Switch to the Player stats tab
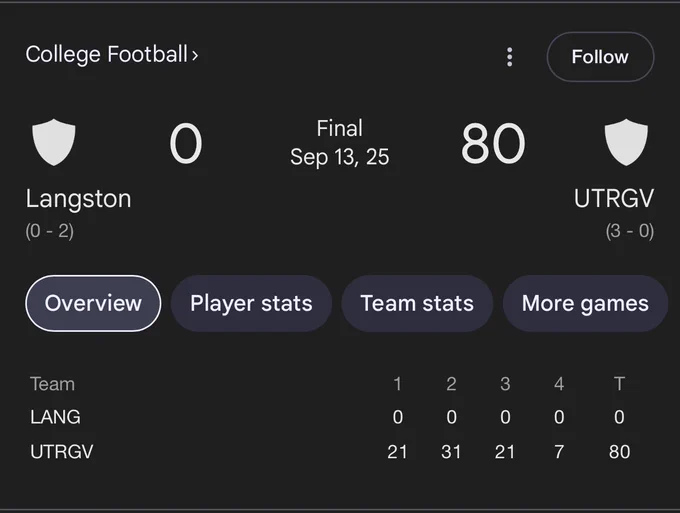This screenshot has width=680, height=513. (251, 303)
